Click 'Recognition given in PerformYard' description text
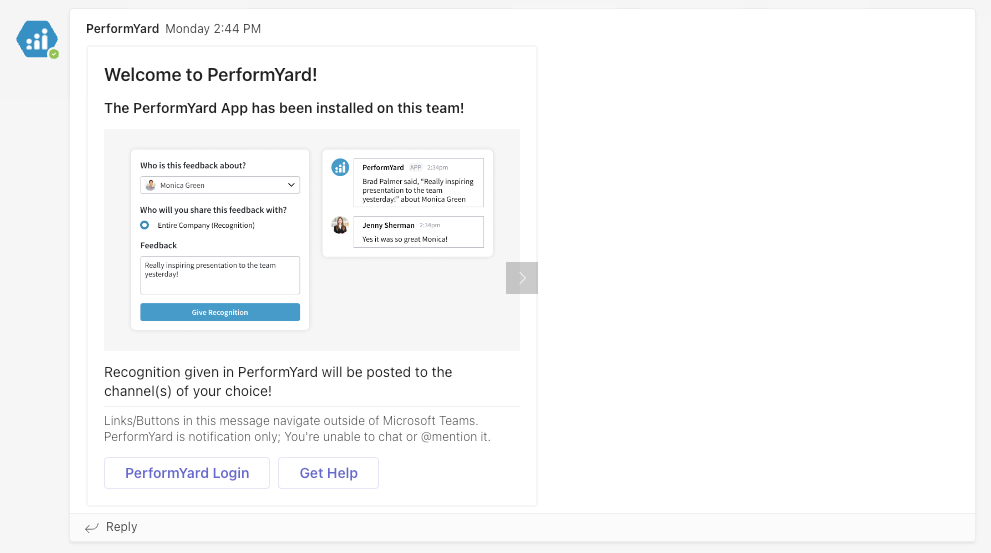The image size is (991, 553). coord(278,382)
